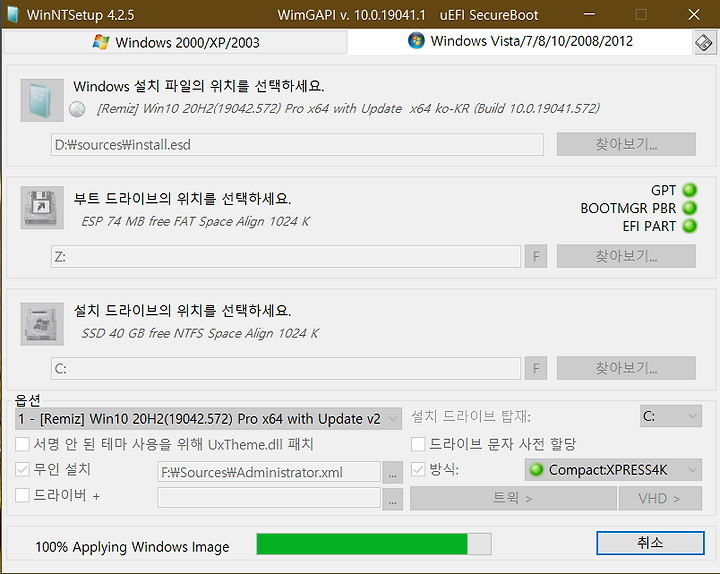Viewport: 720px width, 574px height.
Task: Click the SSD 40 GB free NTFS text
Action: (x=200, y=333)
